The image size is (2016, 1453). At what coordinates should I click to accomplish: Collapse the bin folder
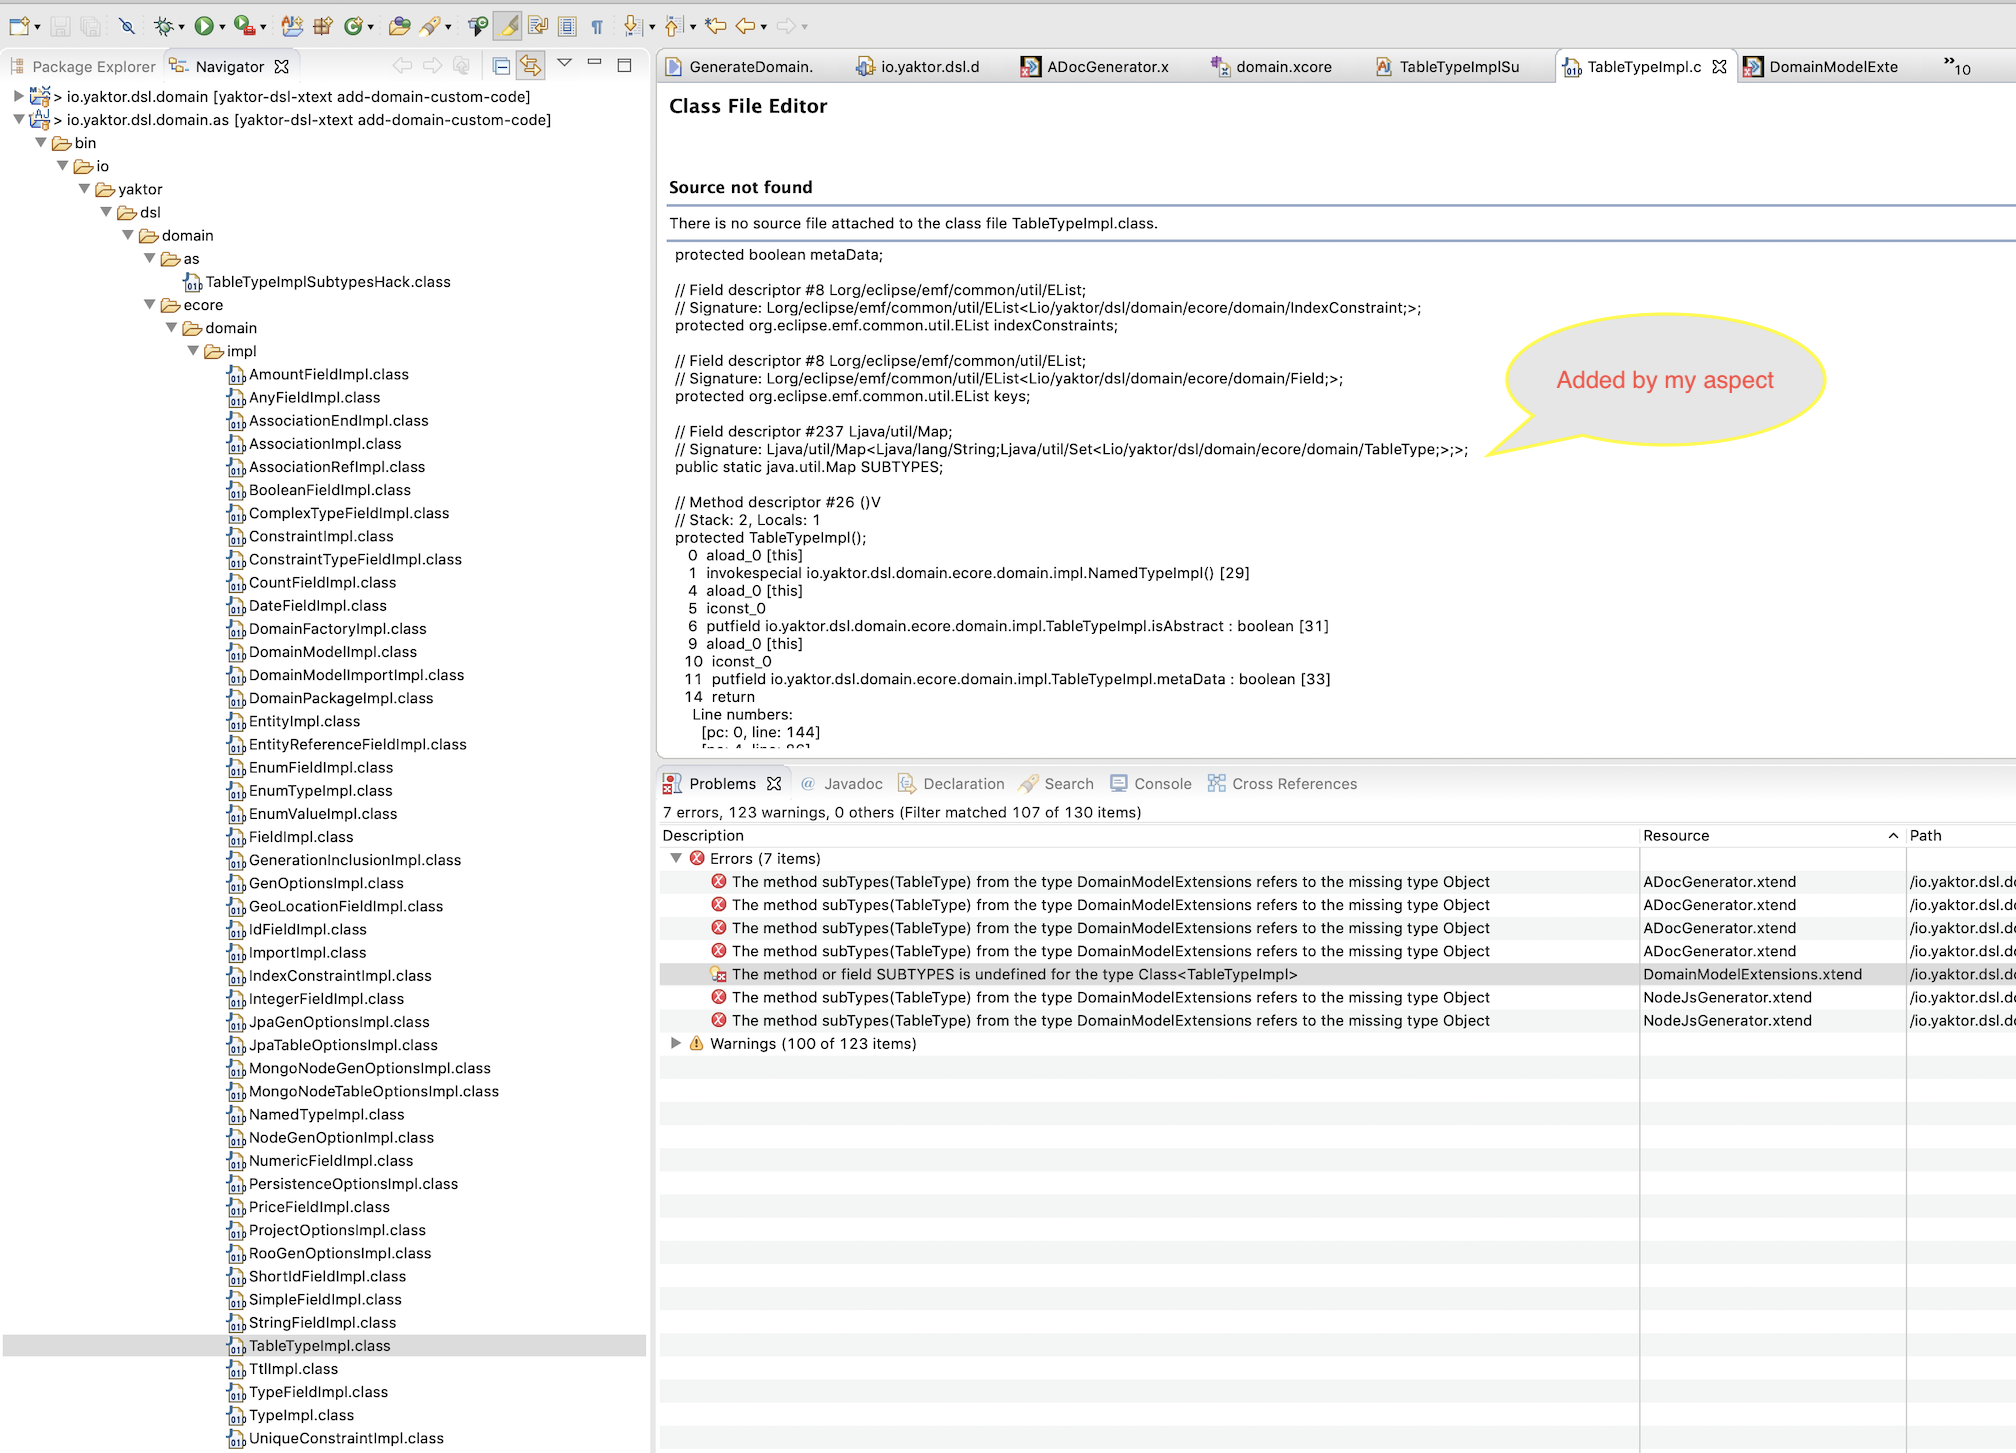pos(41,143)
